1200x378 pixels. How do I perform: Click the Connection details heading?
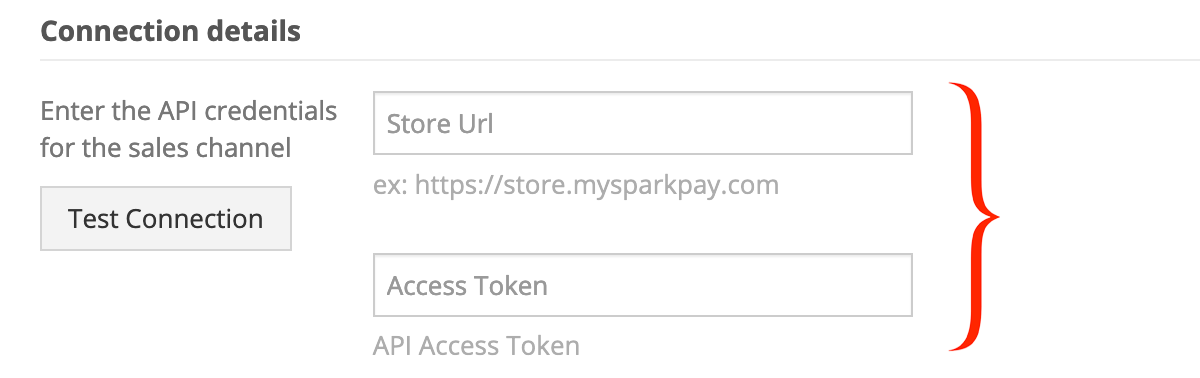tap(170, 31)
